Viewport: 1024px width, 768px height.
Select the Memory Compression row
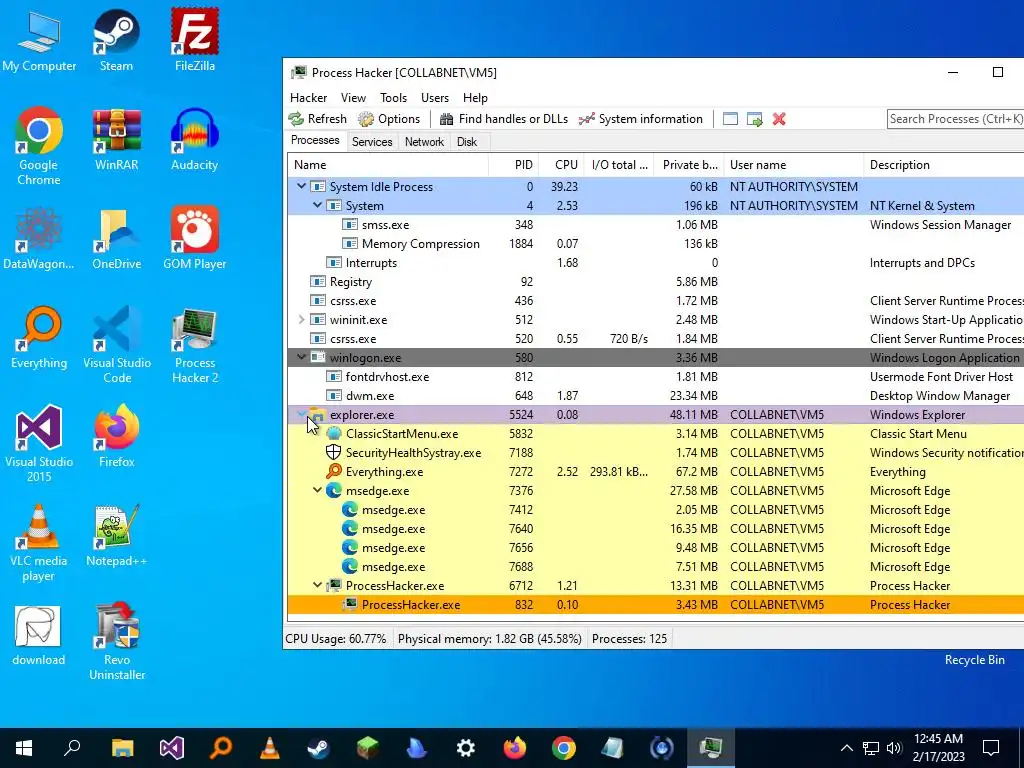tap(656, 244)
